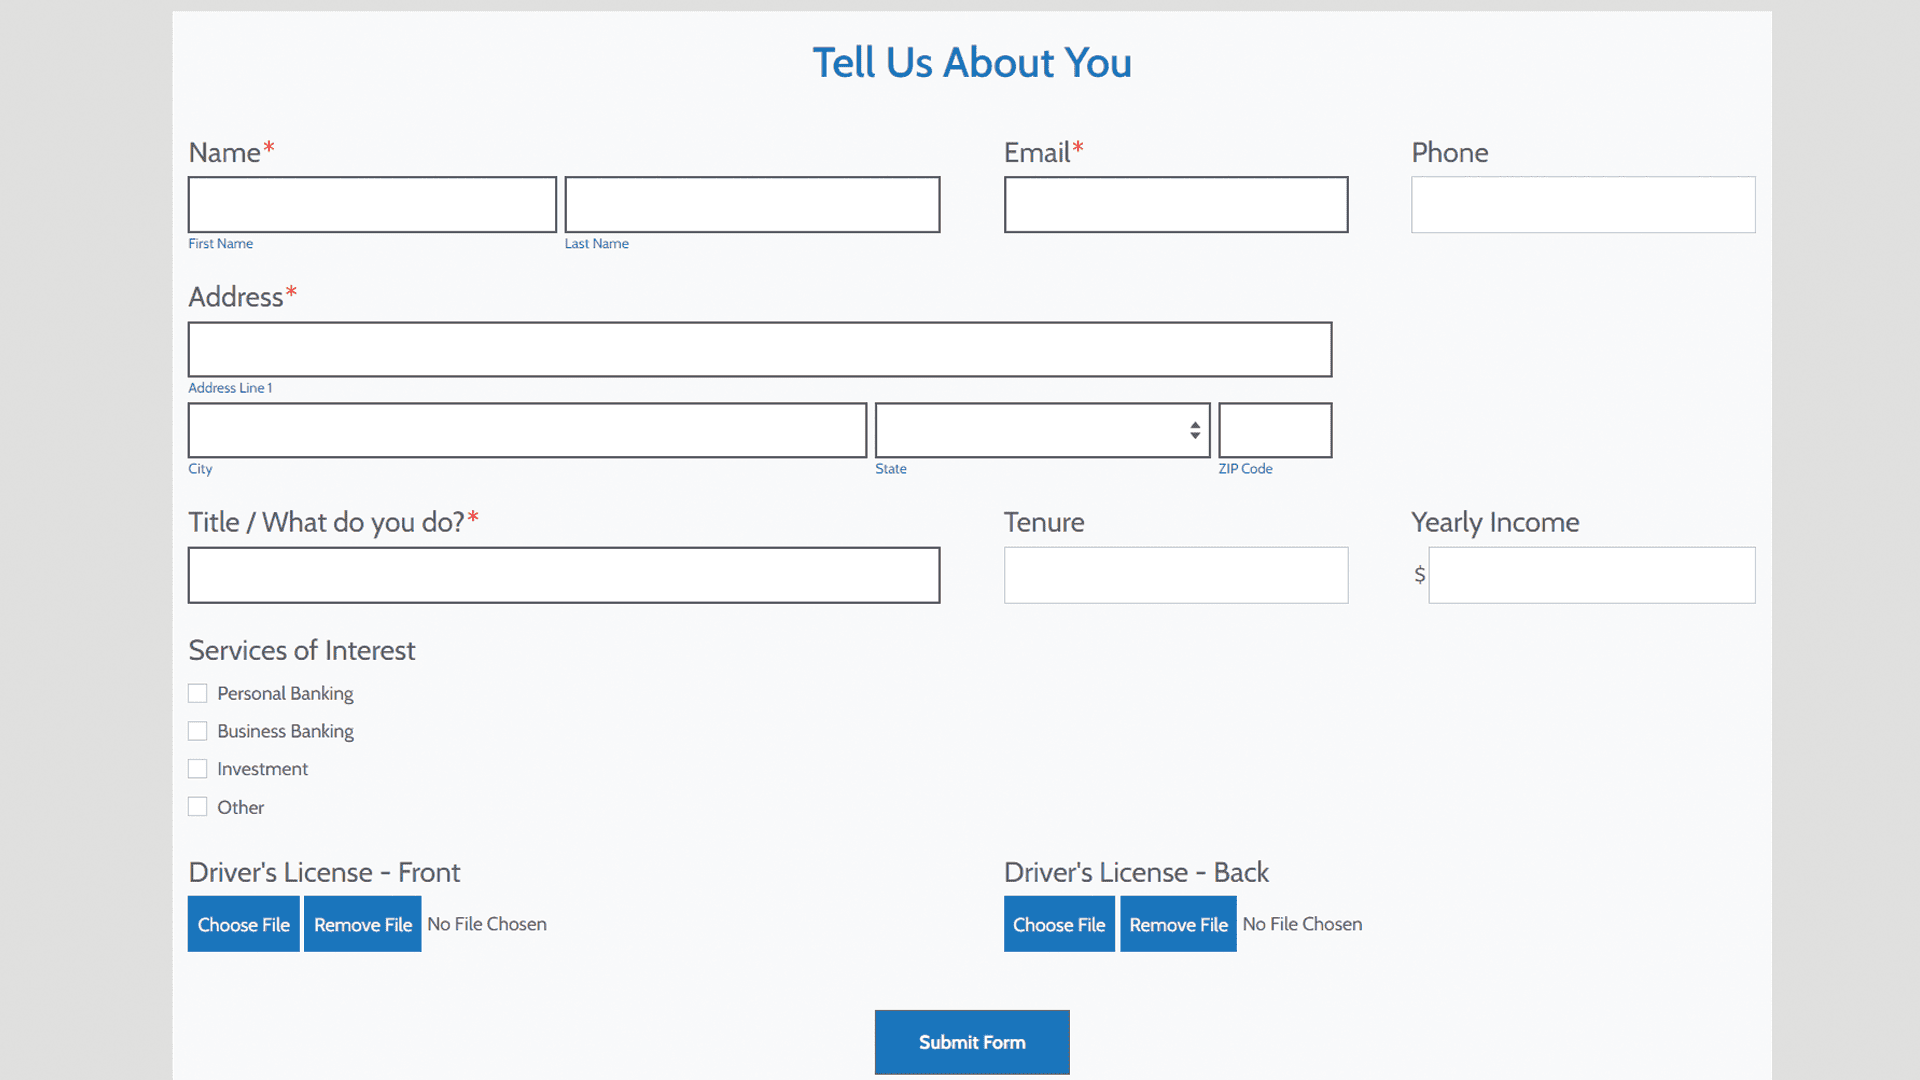Open the State dropdown
1920x1080 pixels.
(1042, 430)
